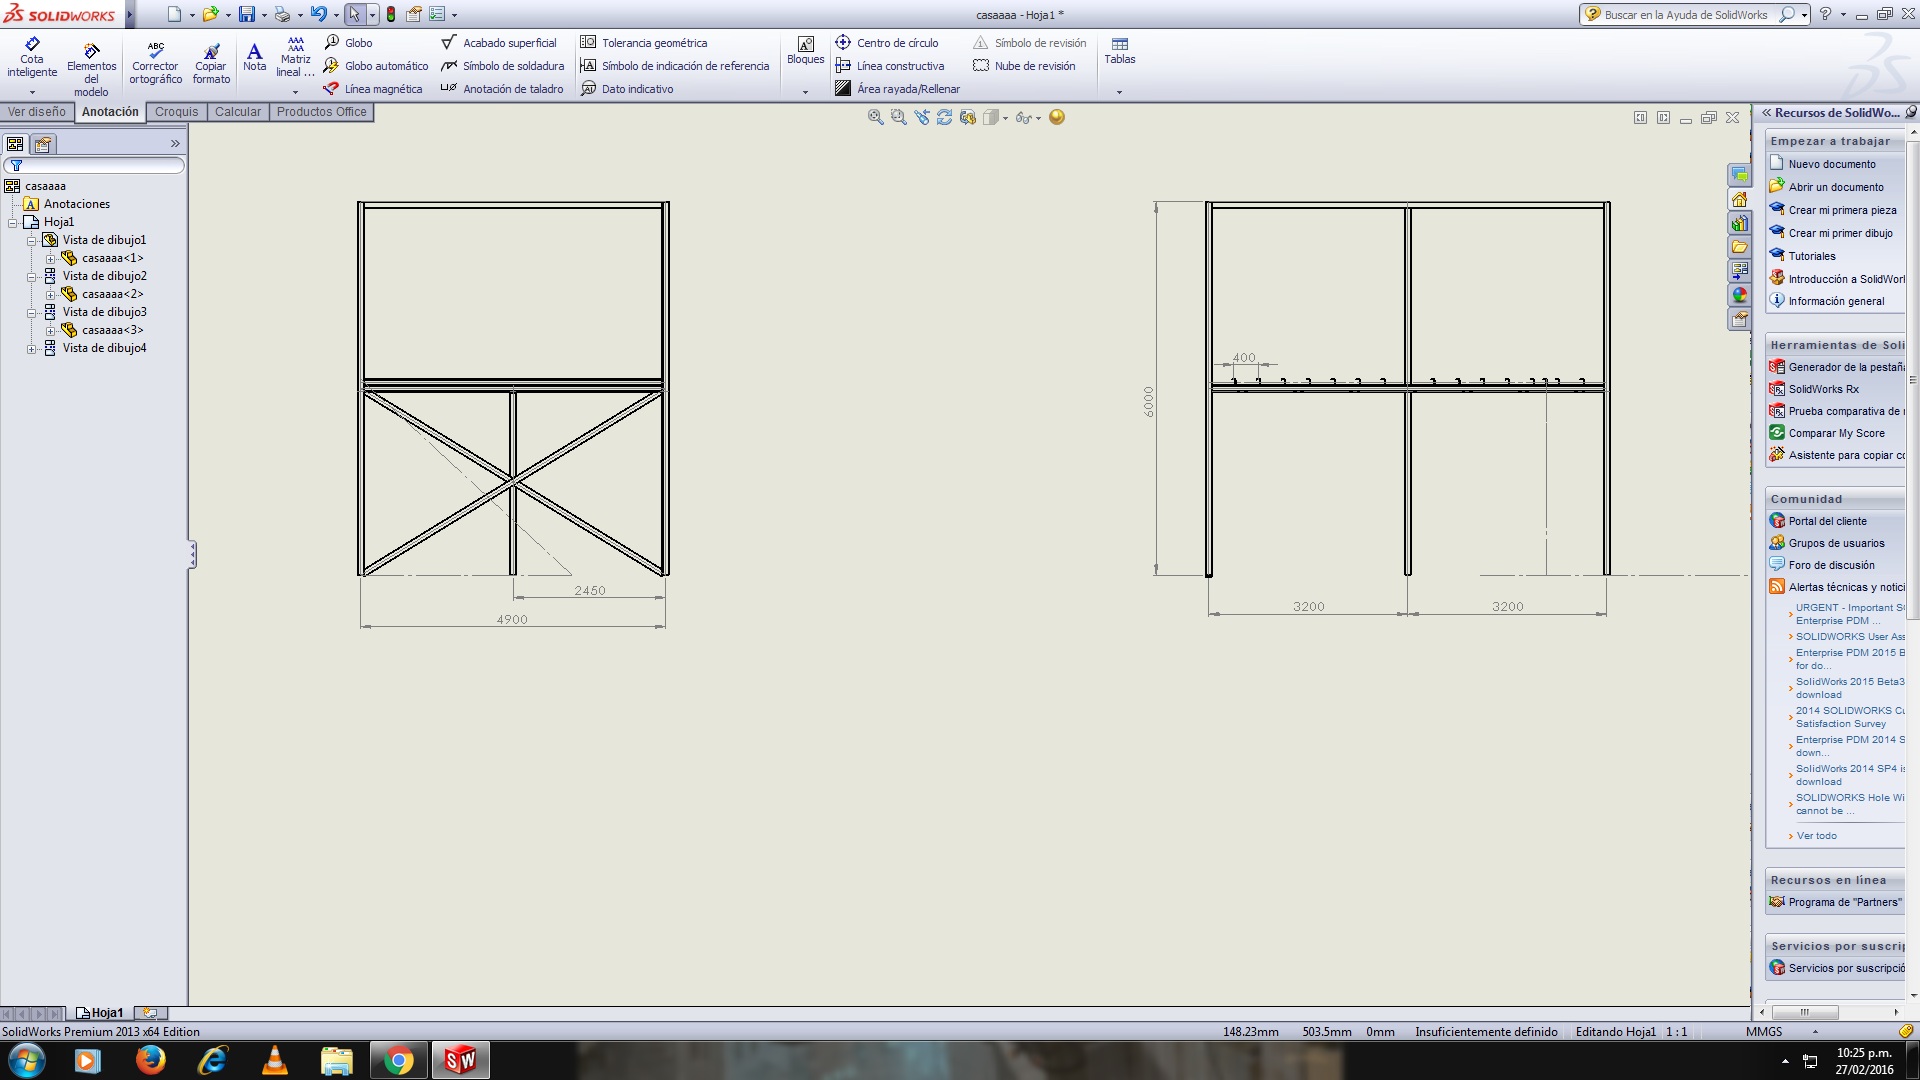This screenshot has height=1080, width=1920.
Task: Open the Tutoriales link
Action: [x=1811, y=256]
